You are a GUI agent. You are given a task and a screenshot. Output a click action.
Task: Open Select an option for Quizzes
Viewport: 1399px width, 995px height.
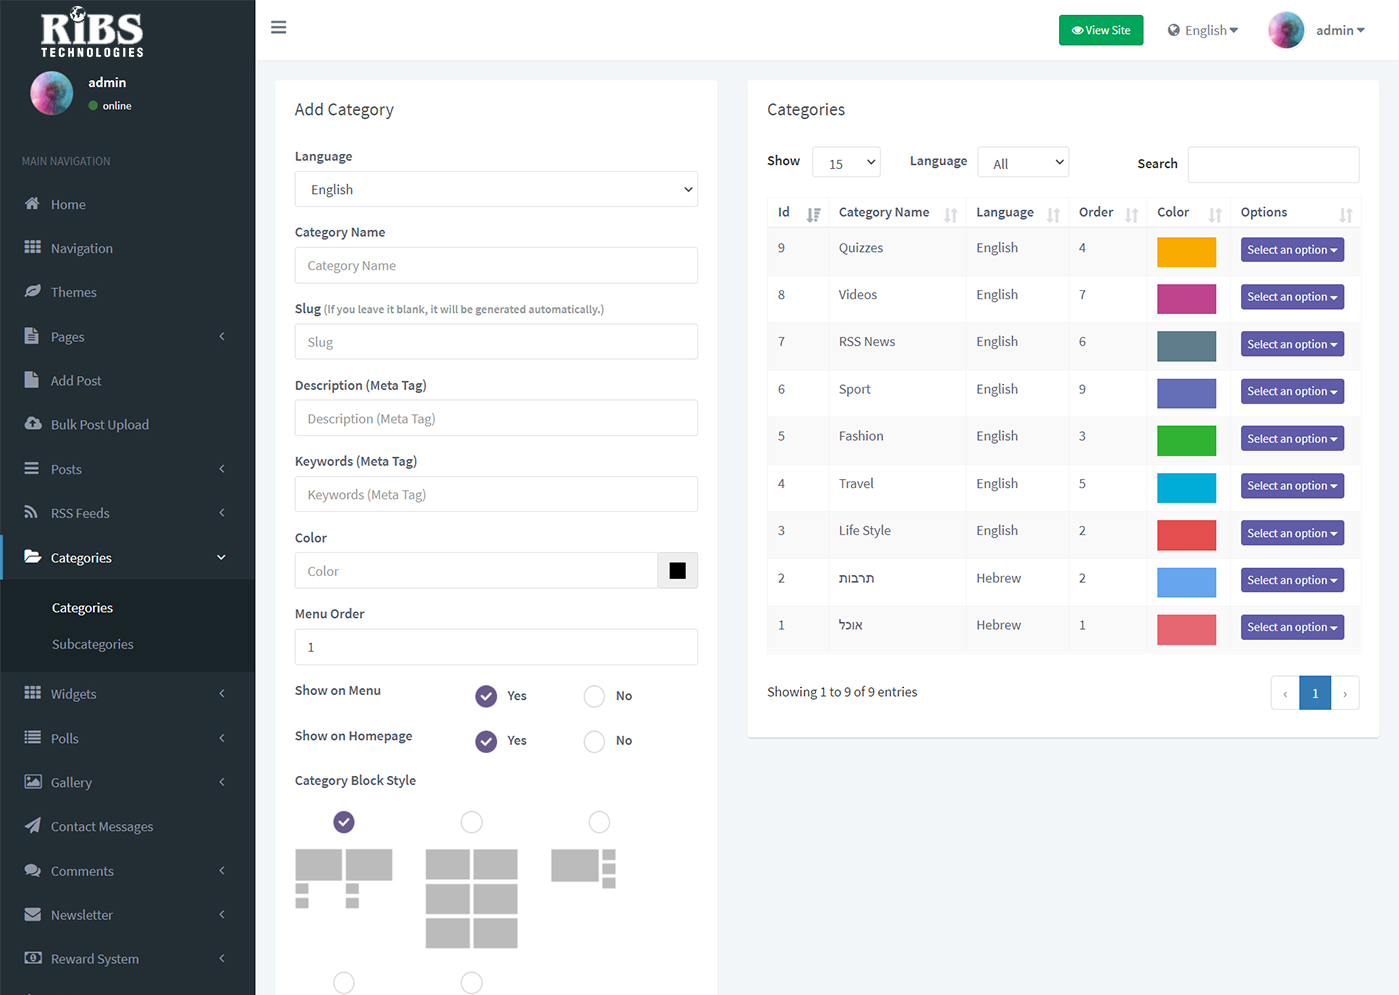(1291, 250)
